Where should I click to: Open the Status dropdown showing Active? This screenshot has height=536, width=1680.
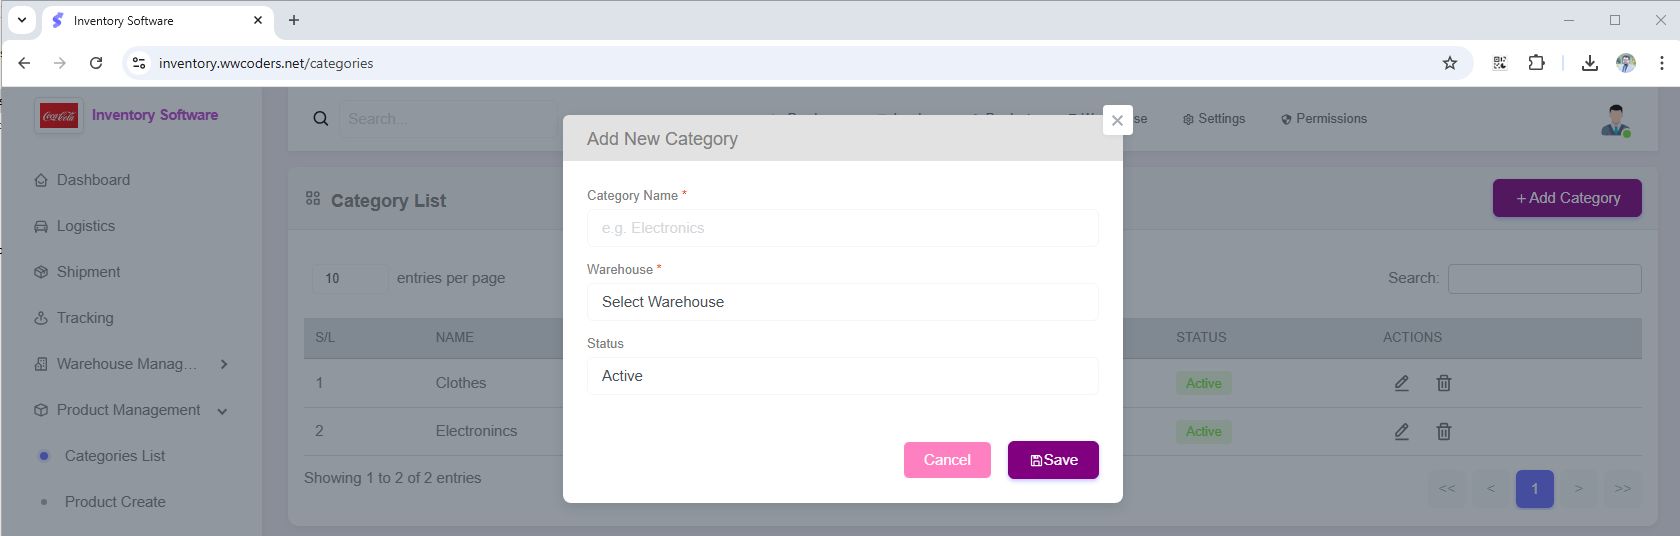[842, 376]
